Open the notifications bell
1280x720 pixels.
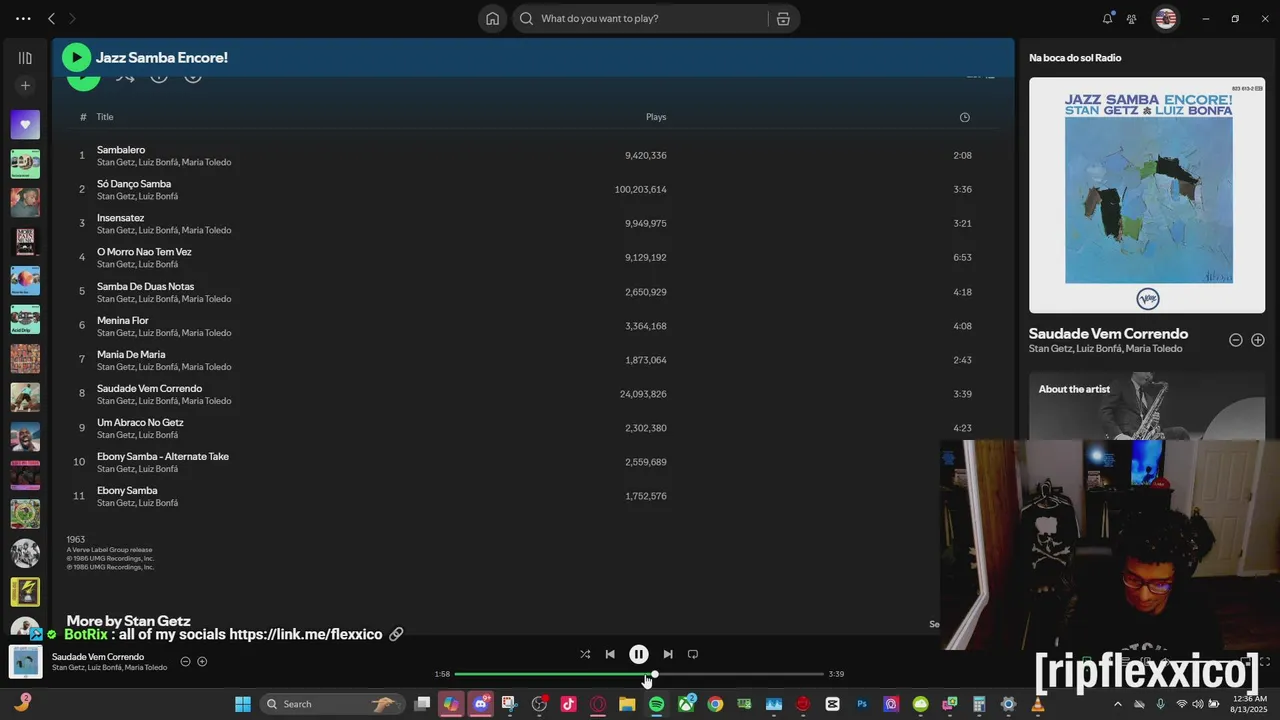(1107, 18)
